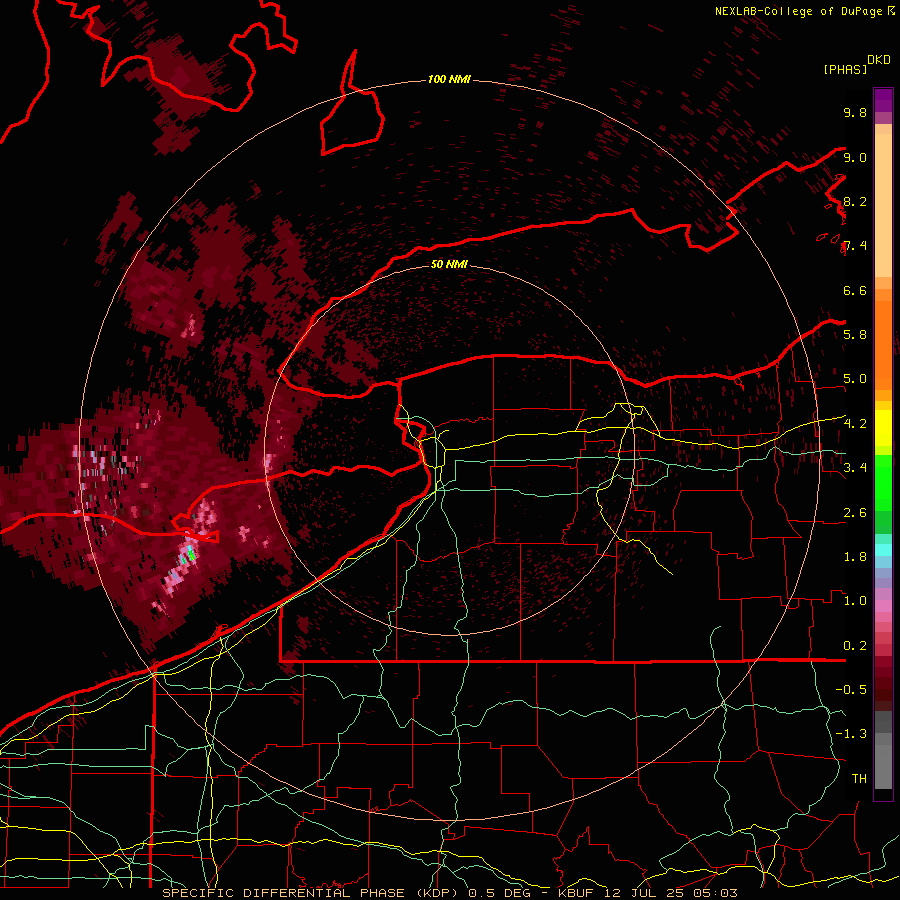The width and height of the screenshot is (900, 900).
Task: Click the [PHAS] label near the color scale
Action: [x=845, y=69]
